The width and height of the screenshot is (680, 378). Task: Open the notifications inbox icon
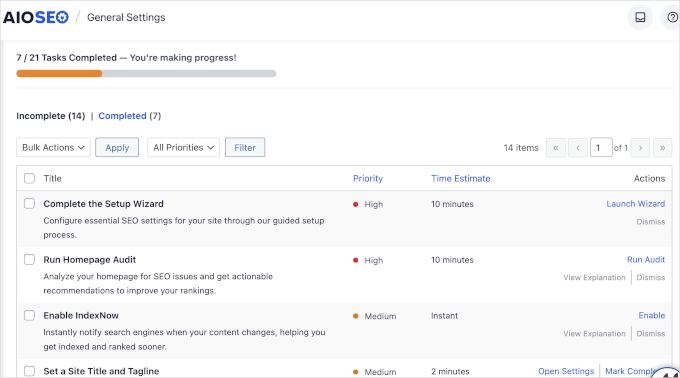click(x=640, y=17)
